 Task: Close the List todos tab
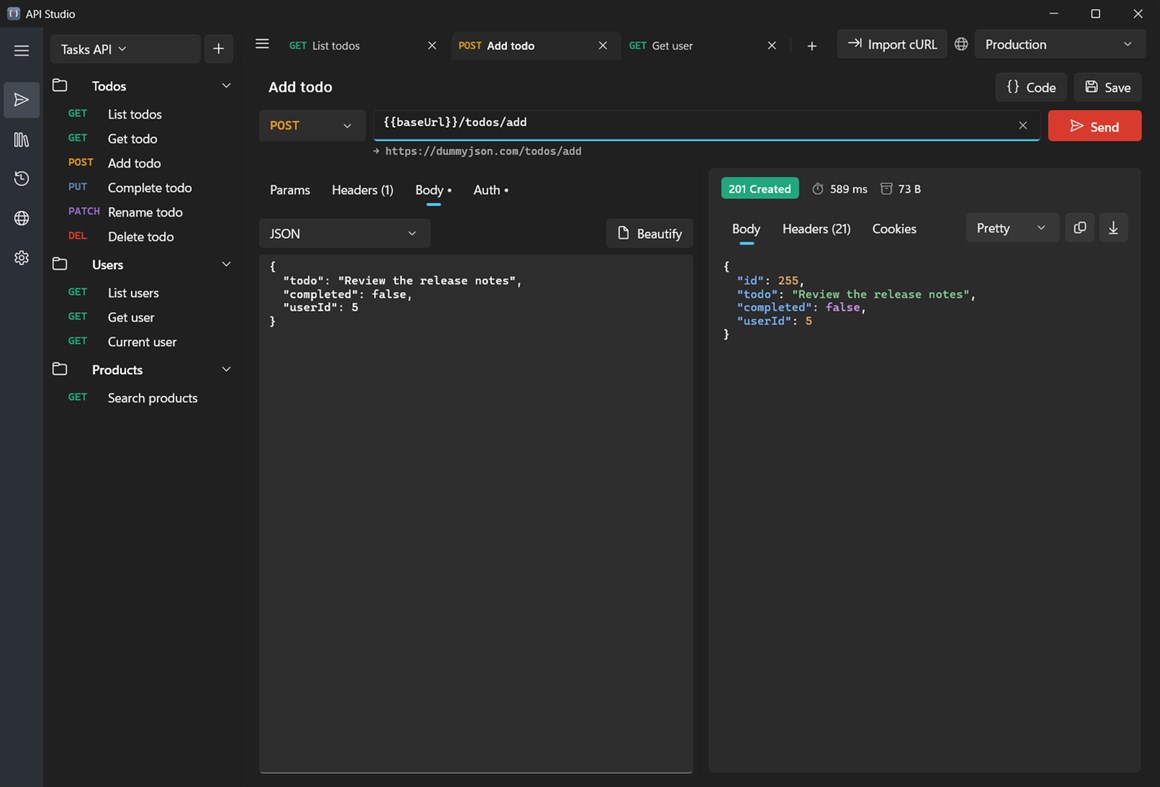pos(432,45)
